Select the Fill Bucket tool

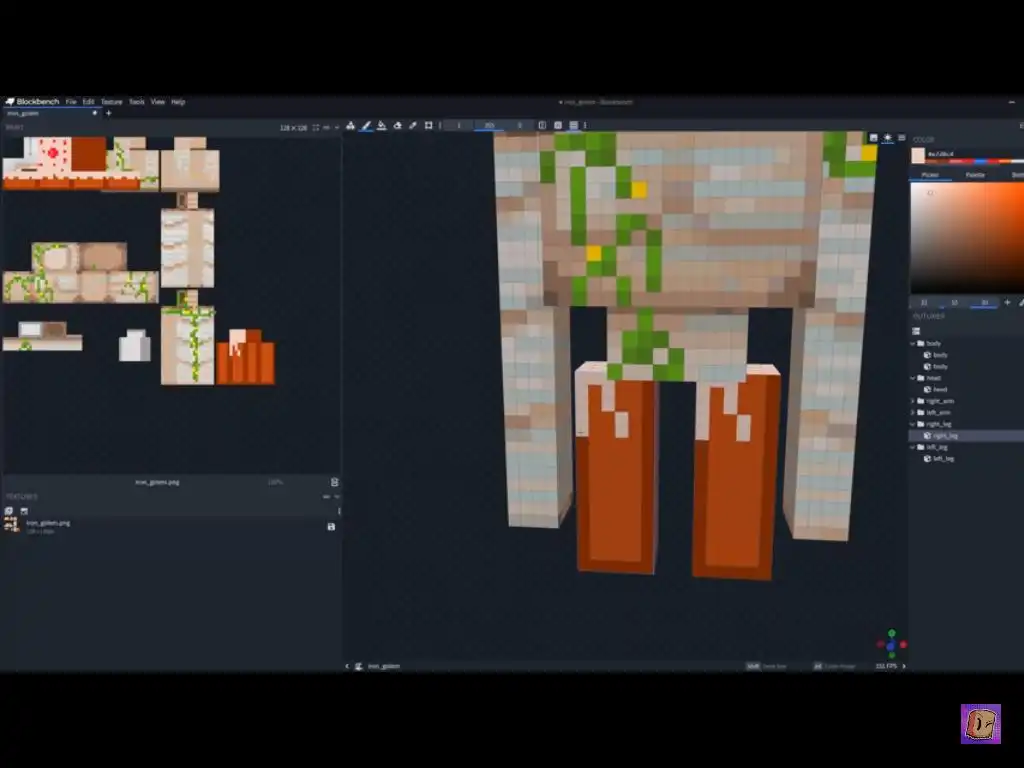(381, 125)
